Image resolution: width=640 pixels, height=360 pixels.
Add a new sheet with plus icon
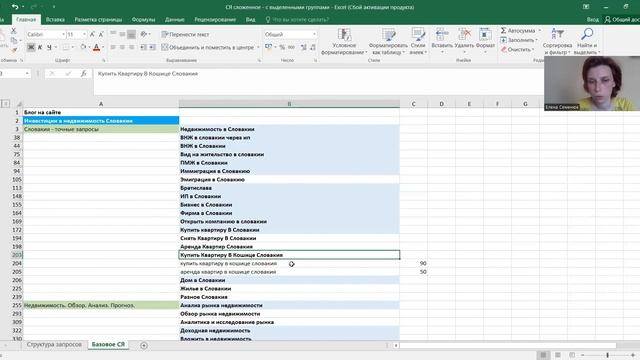[144, 345]
